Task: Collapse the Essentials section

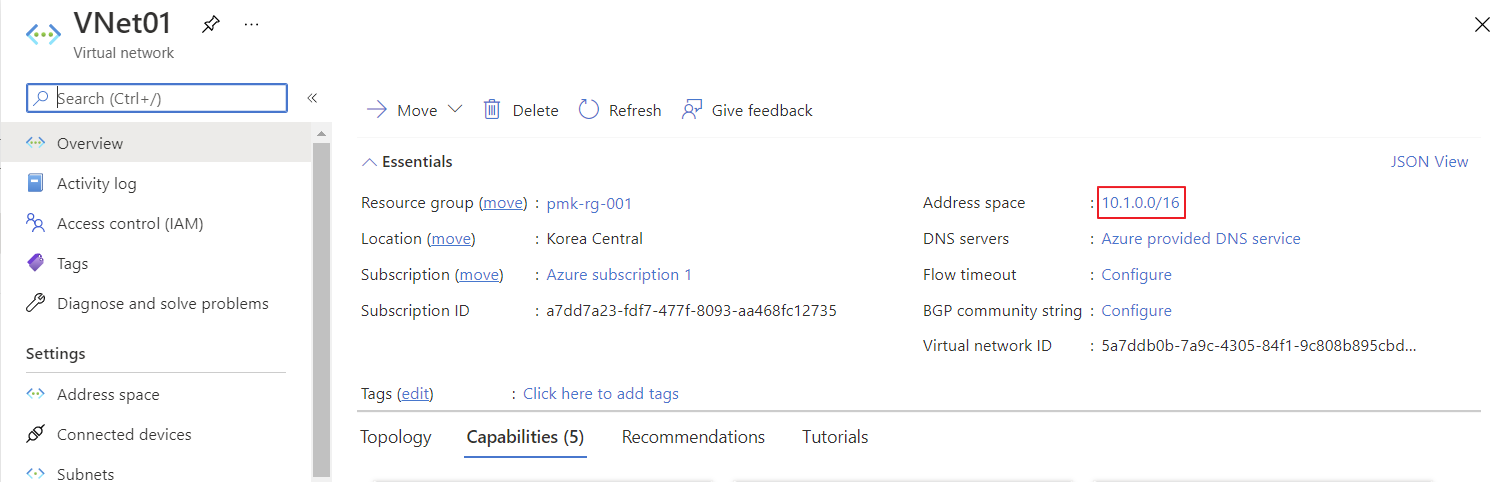Action: 407,161
